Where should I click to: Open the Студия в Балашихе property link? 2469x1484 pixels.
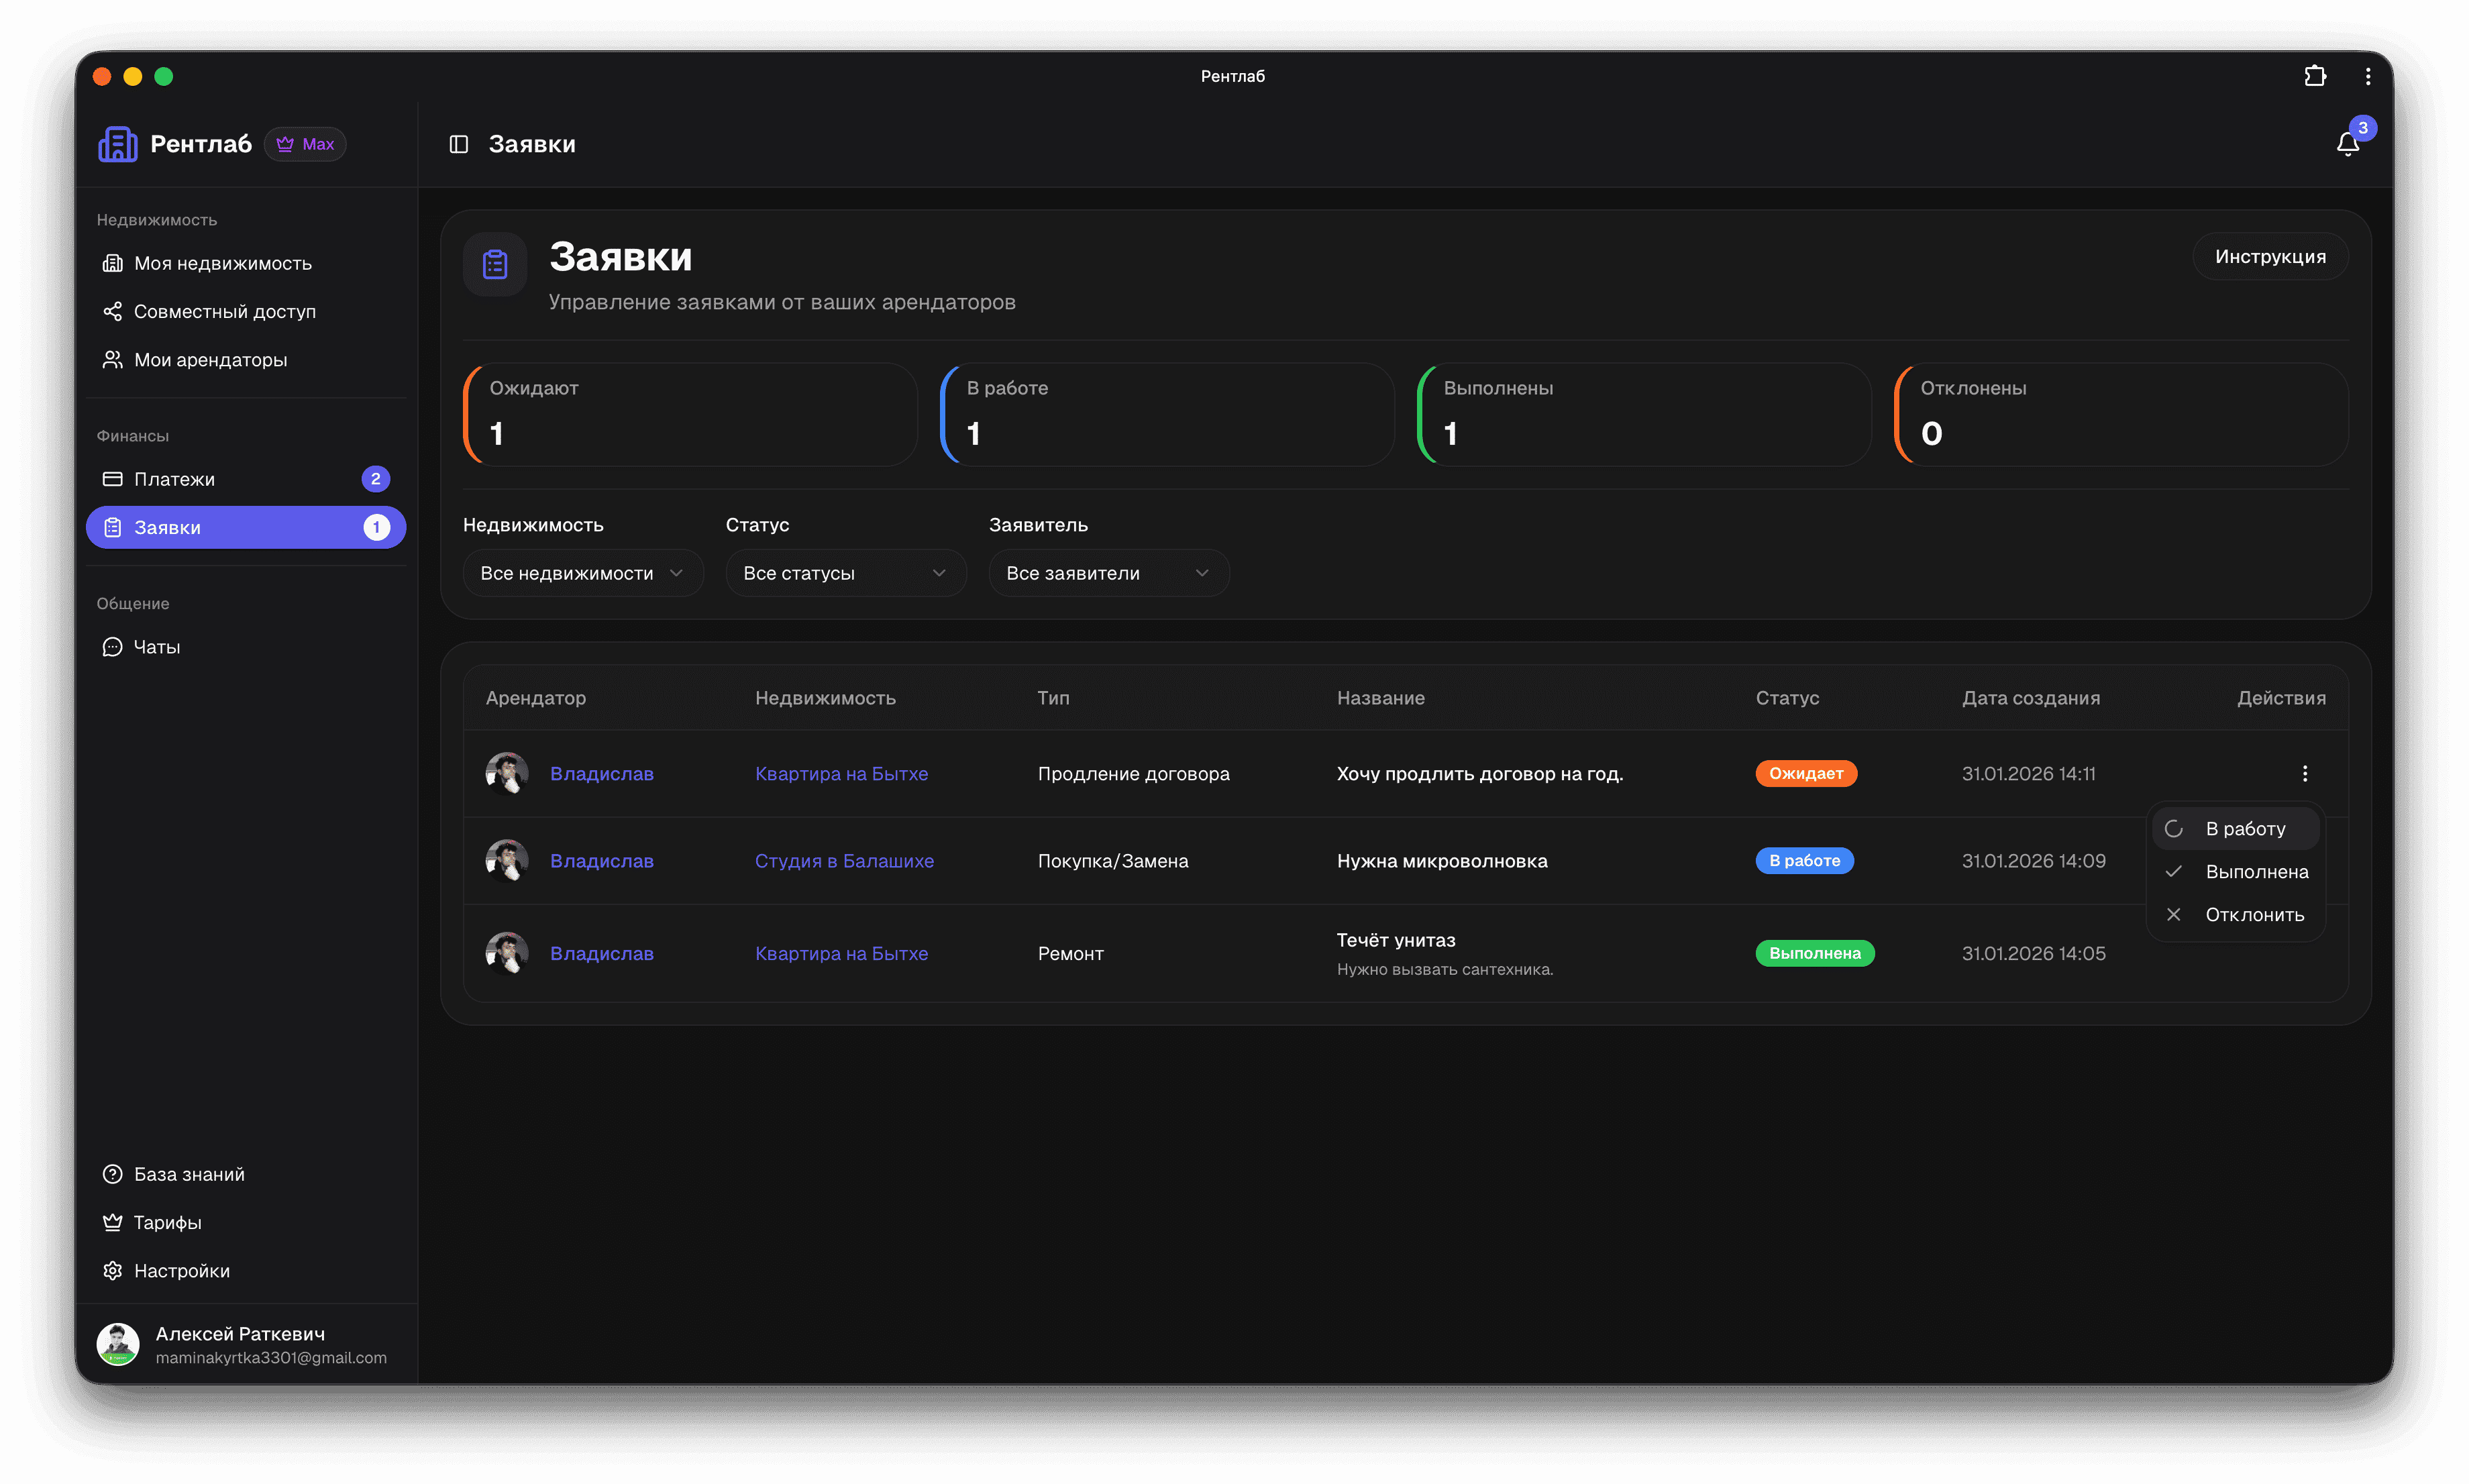point(844,861)
